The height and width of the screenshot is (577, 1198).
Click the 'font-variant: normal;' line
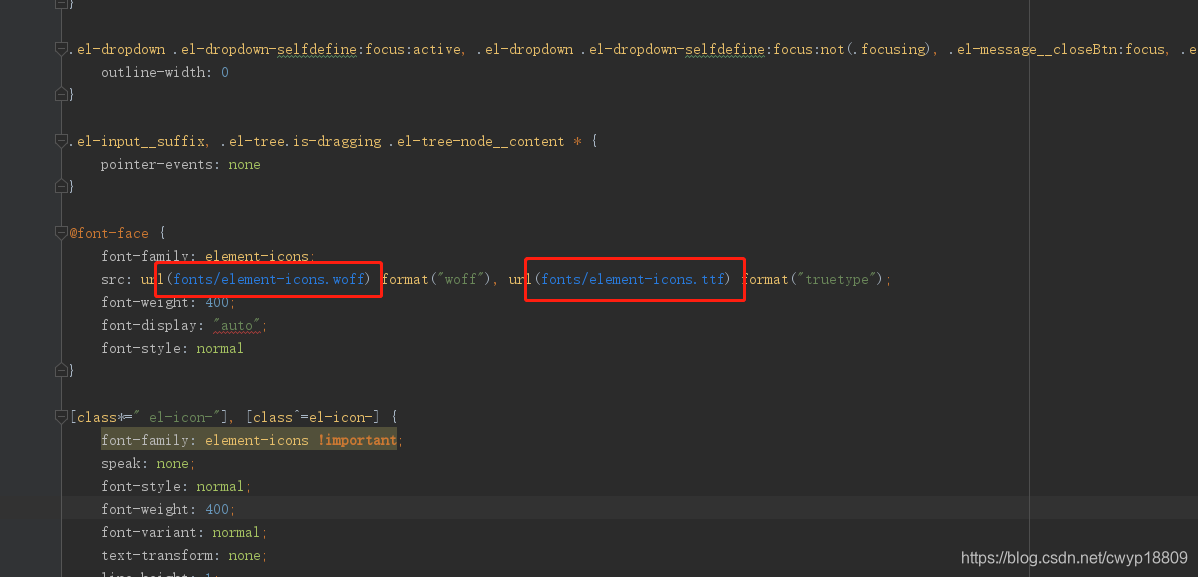click(x=184, y=532)
